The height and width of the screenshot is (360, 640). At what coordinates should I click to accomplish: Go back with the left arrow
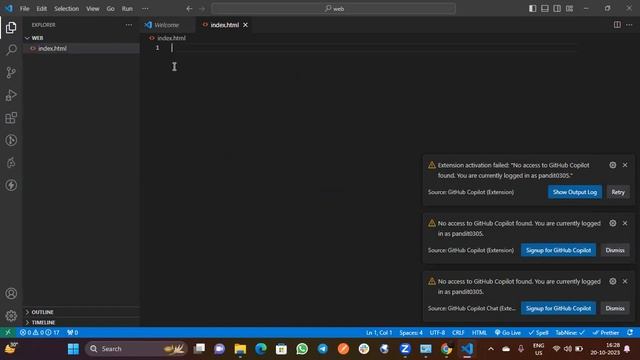(189, 9)
